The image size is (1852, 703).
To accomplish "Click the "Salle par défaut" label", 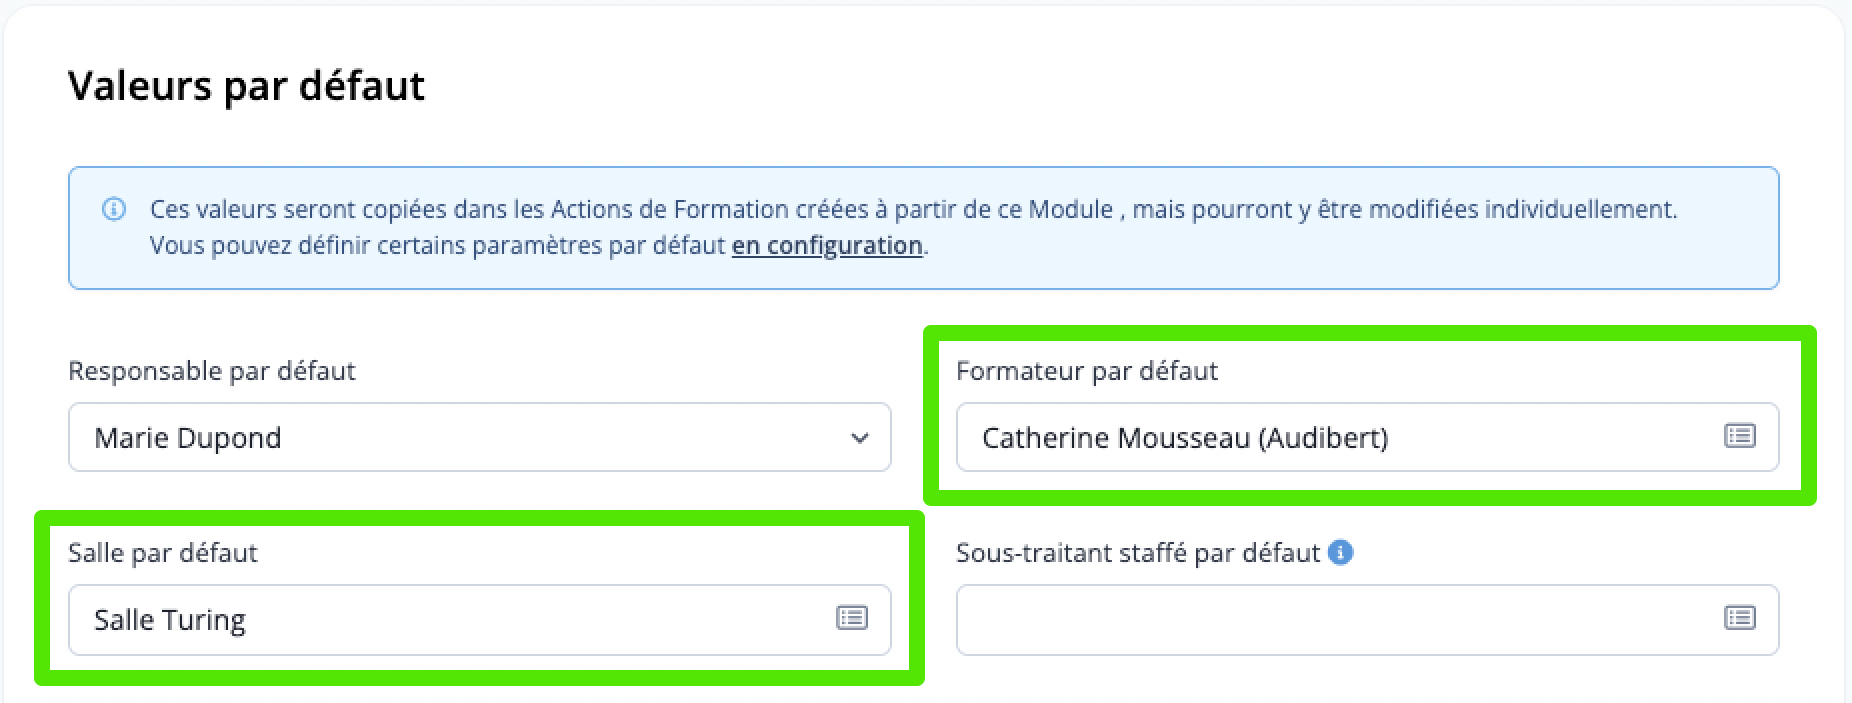I will [x=163, y=553].
